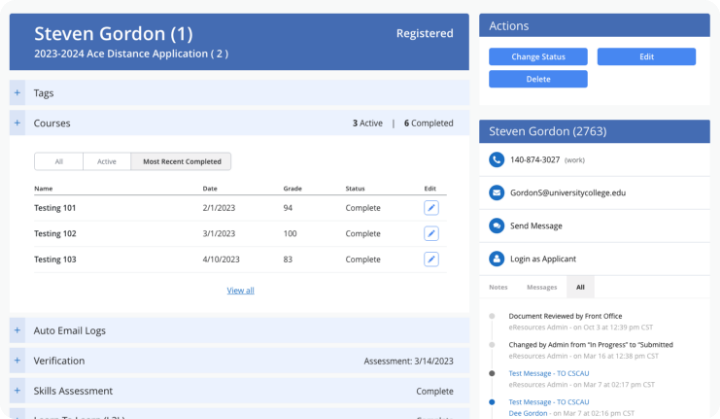Expand the Auto Email Logs section
This screenshot has width=720, height=419.
17,330
